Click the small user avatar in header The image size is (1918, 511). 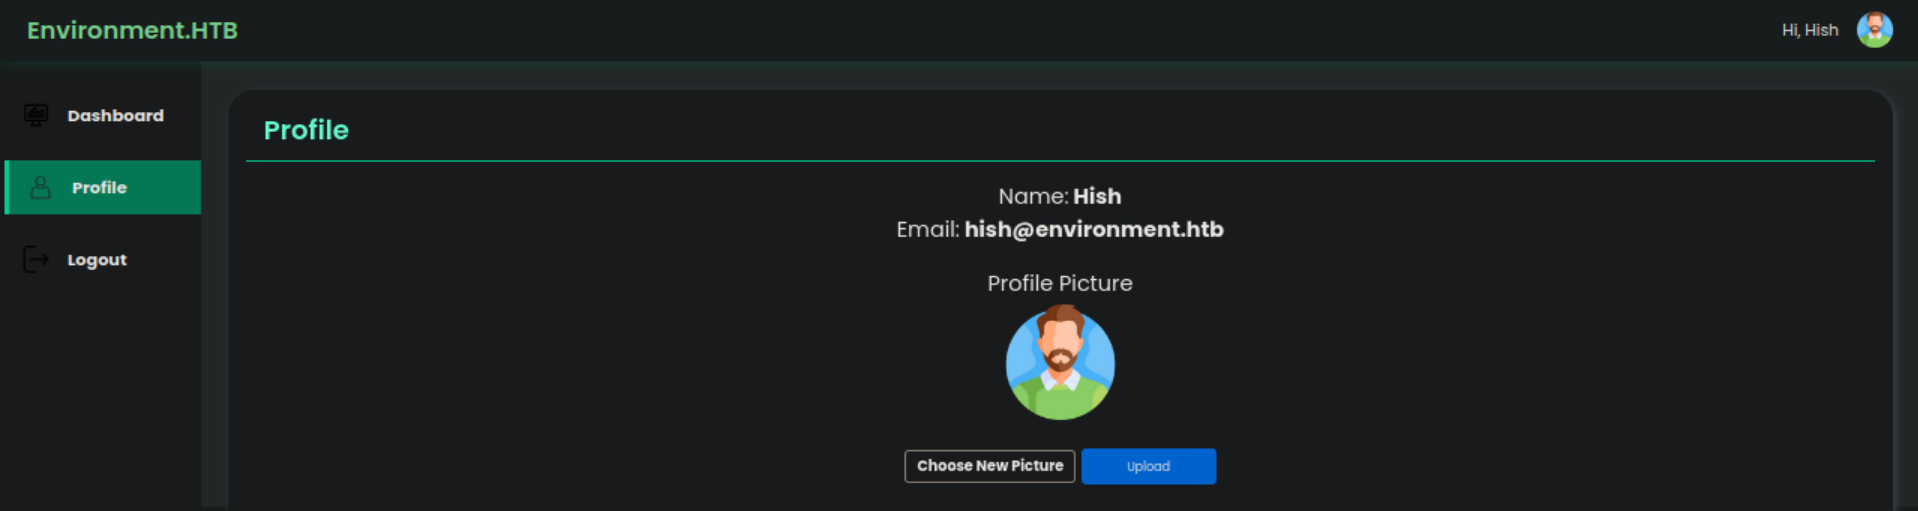point(1874,30)
